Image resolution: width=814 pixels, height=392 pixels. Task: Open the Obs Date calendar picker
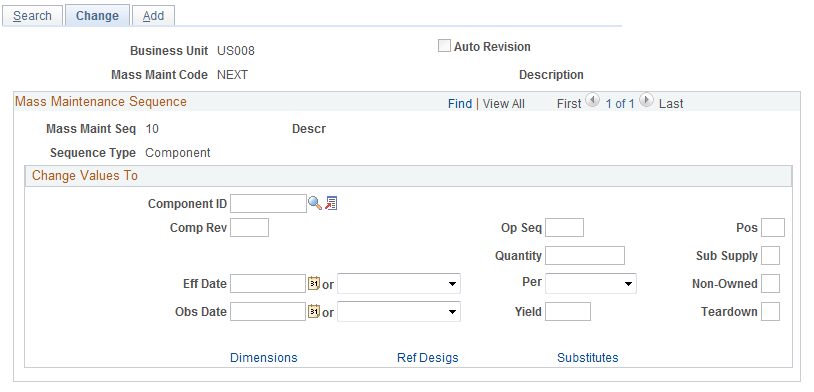coord(314,311)
